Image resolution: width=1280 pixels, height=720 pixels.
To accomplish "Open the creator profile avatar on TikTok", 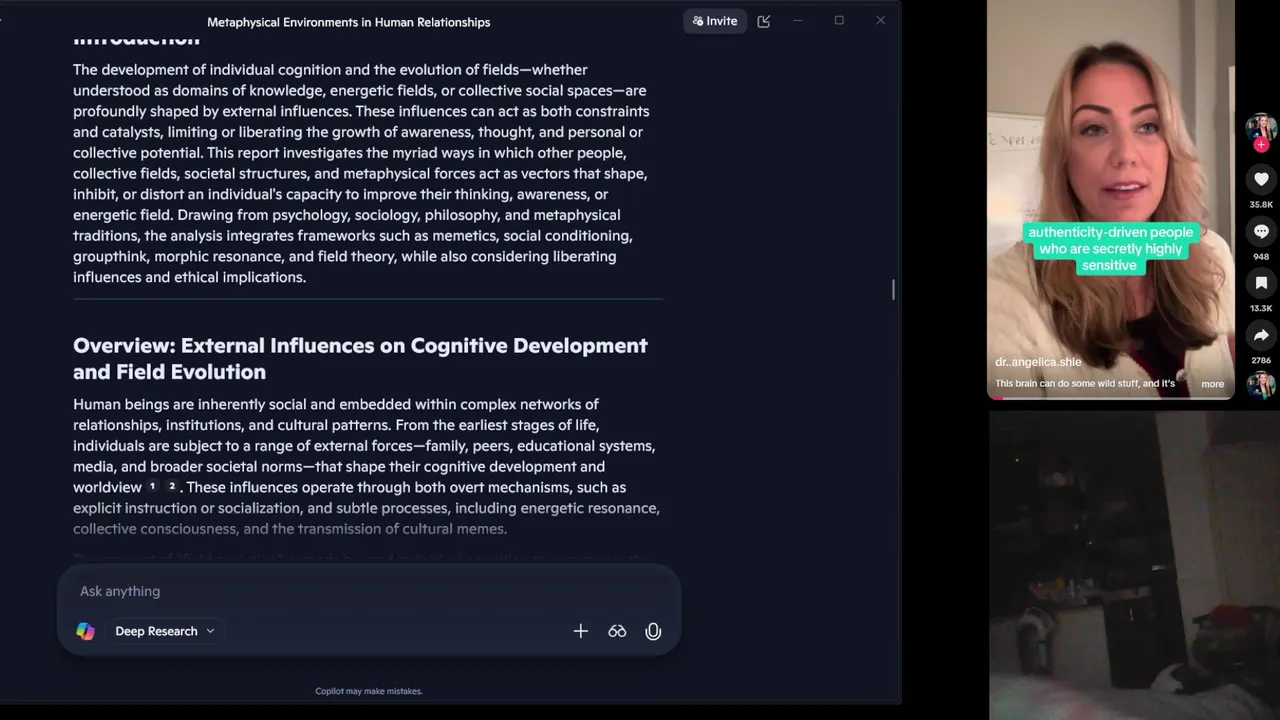I will pyautogui.click(x=1261, y=128).
